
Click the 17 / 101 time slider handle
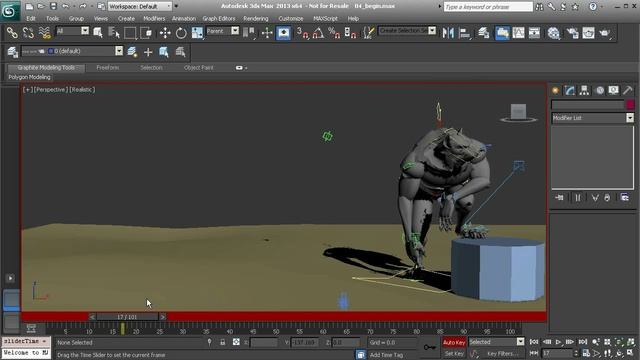[x=127, y=317]
